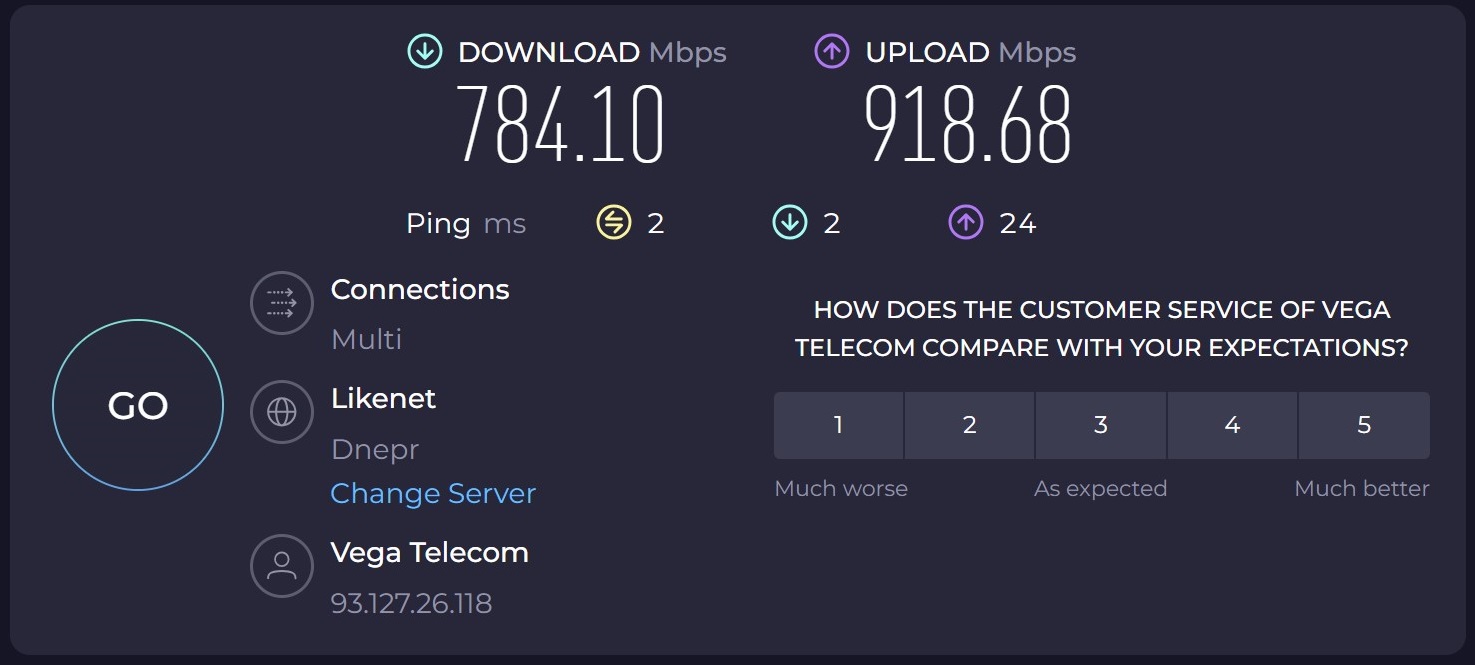Choose rating 4 in the survey
The width and height of the screenshot is (1475, 665).
click(x=1232, y=425)
